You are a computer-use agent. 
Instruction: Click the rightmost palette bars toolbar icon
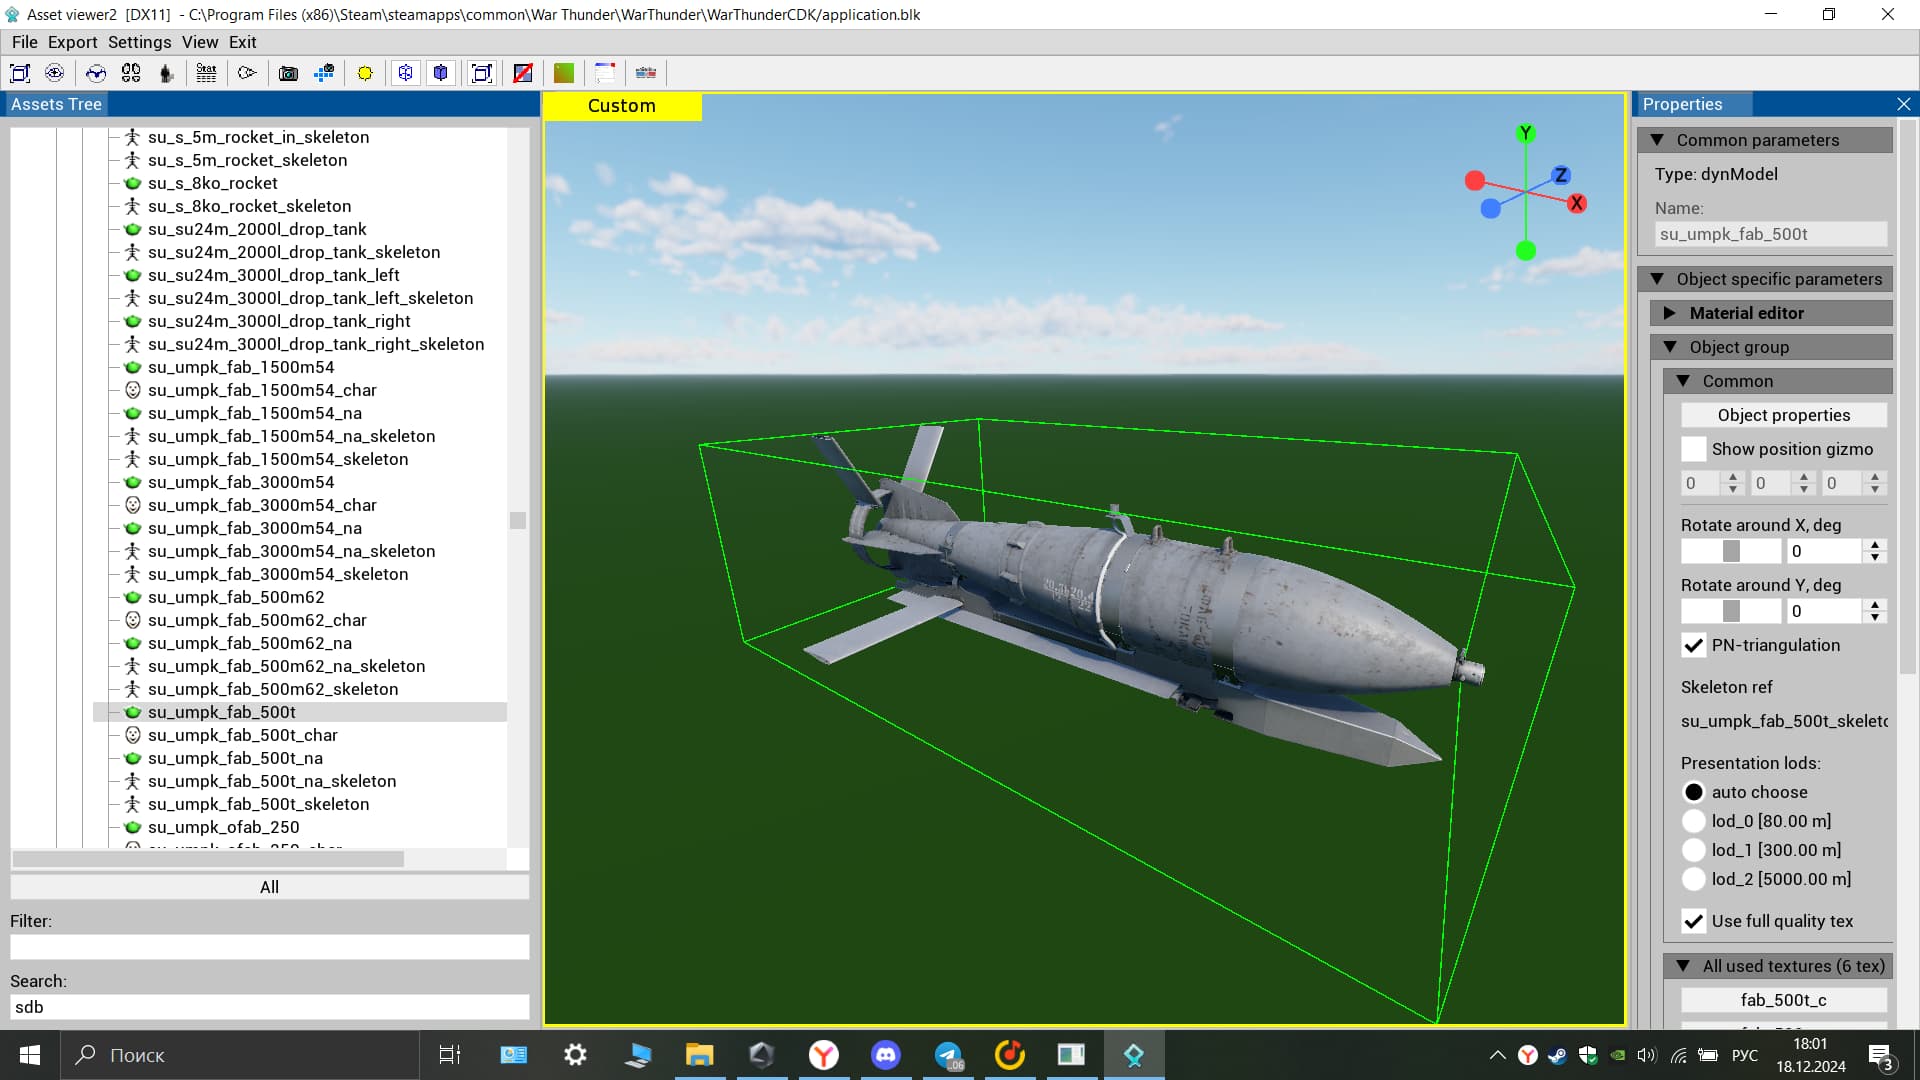tap(646, 73)
